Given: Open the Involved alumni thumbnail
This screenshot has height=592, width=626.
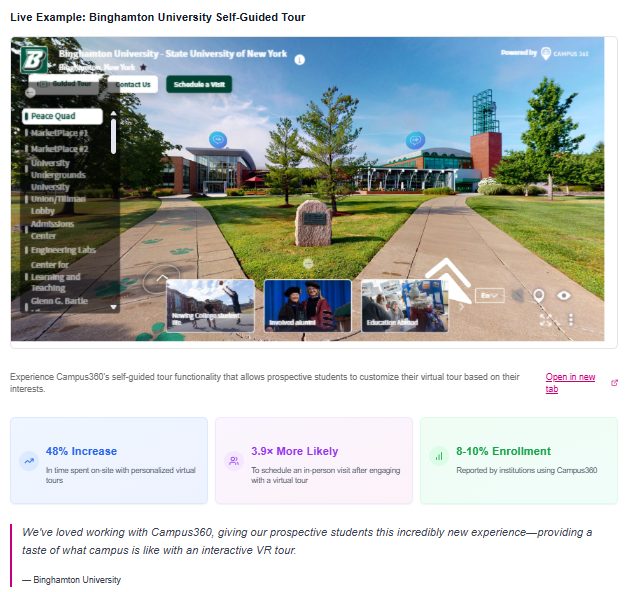Looking at the screenshot, I should pos(307,306).
